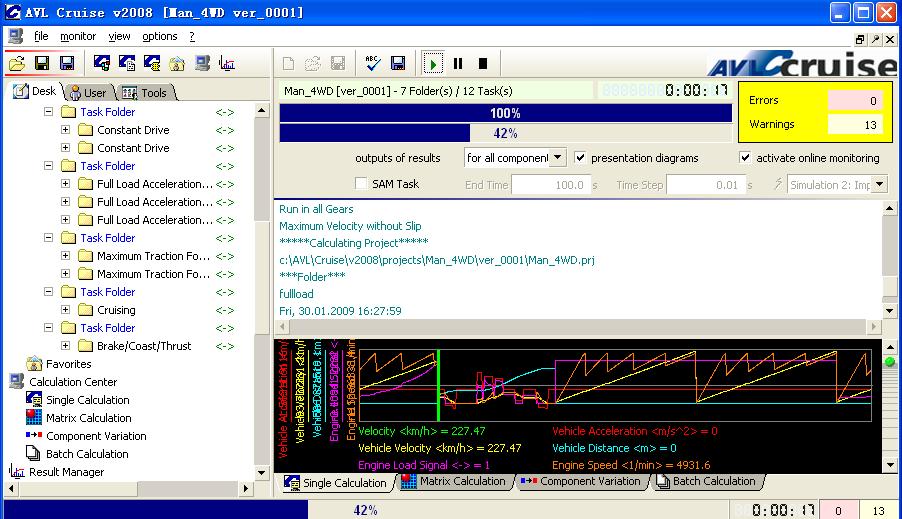Click the house favorites toolbar icon
902x519 pixels.
[x=177, y=63]
